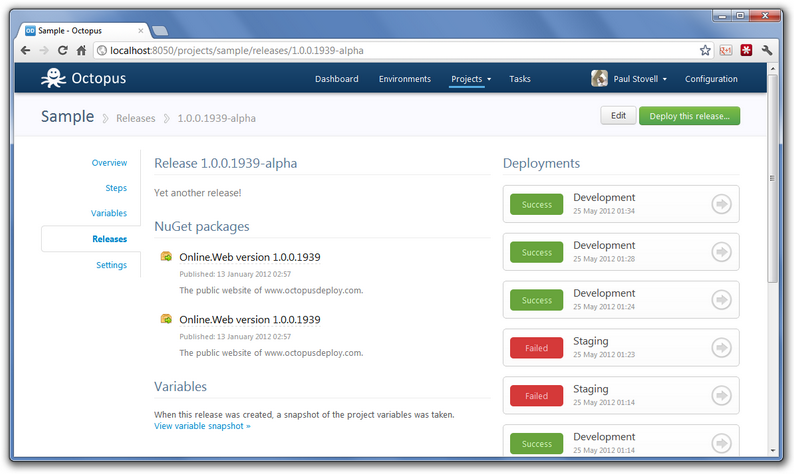Click the browser back arrow

[x=25, y=50]
